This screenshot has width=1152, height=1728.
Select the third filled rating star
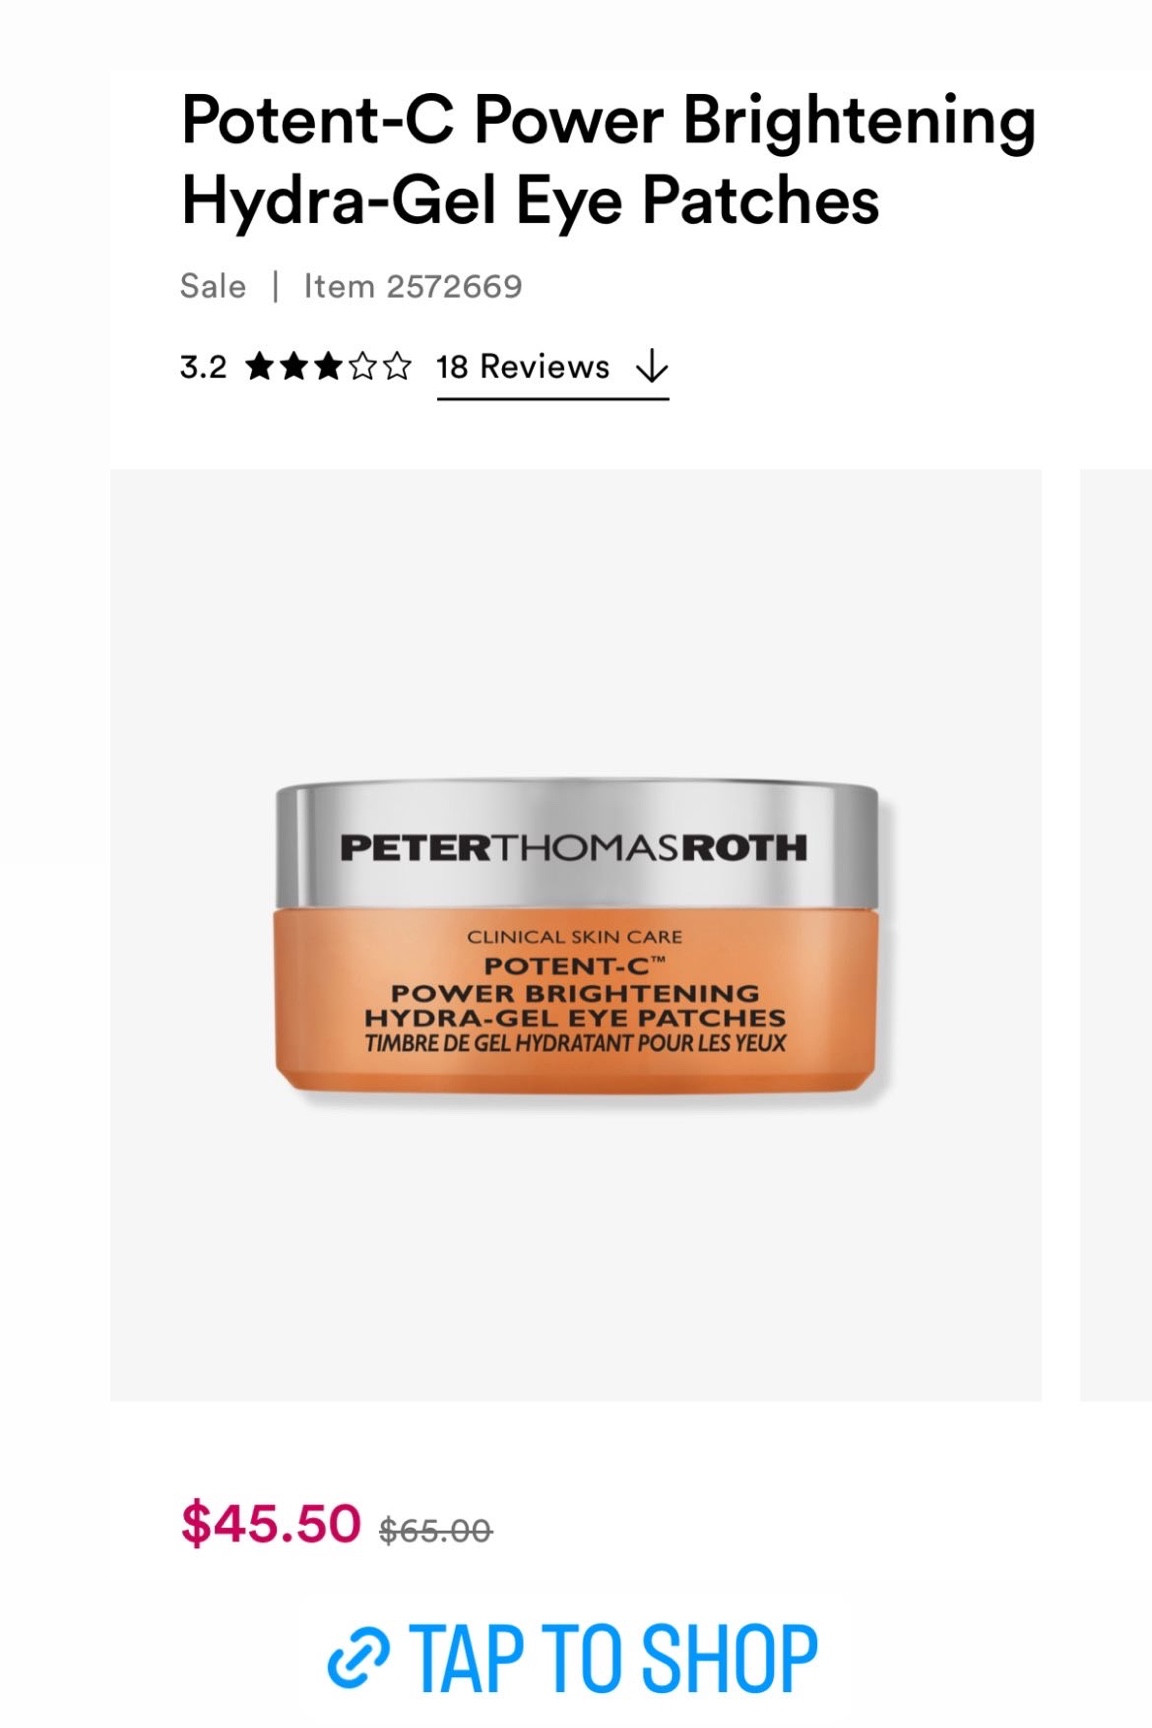tap(328, 367)
